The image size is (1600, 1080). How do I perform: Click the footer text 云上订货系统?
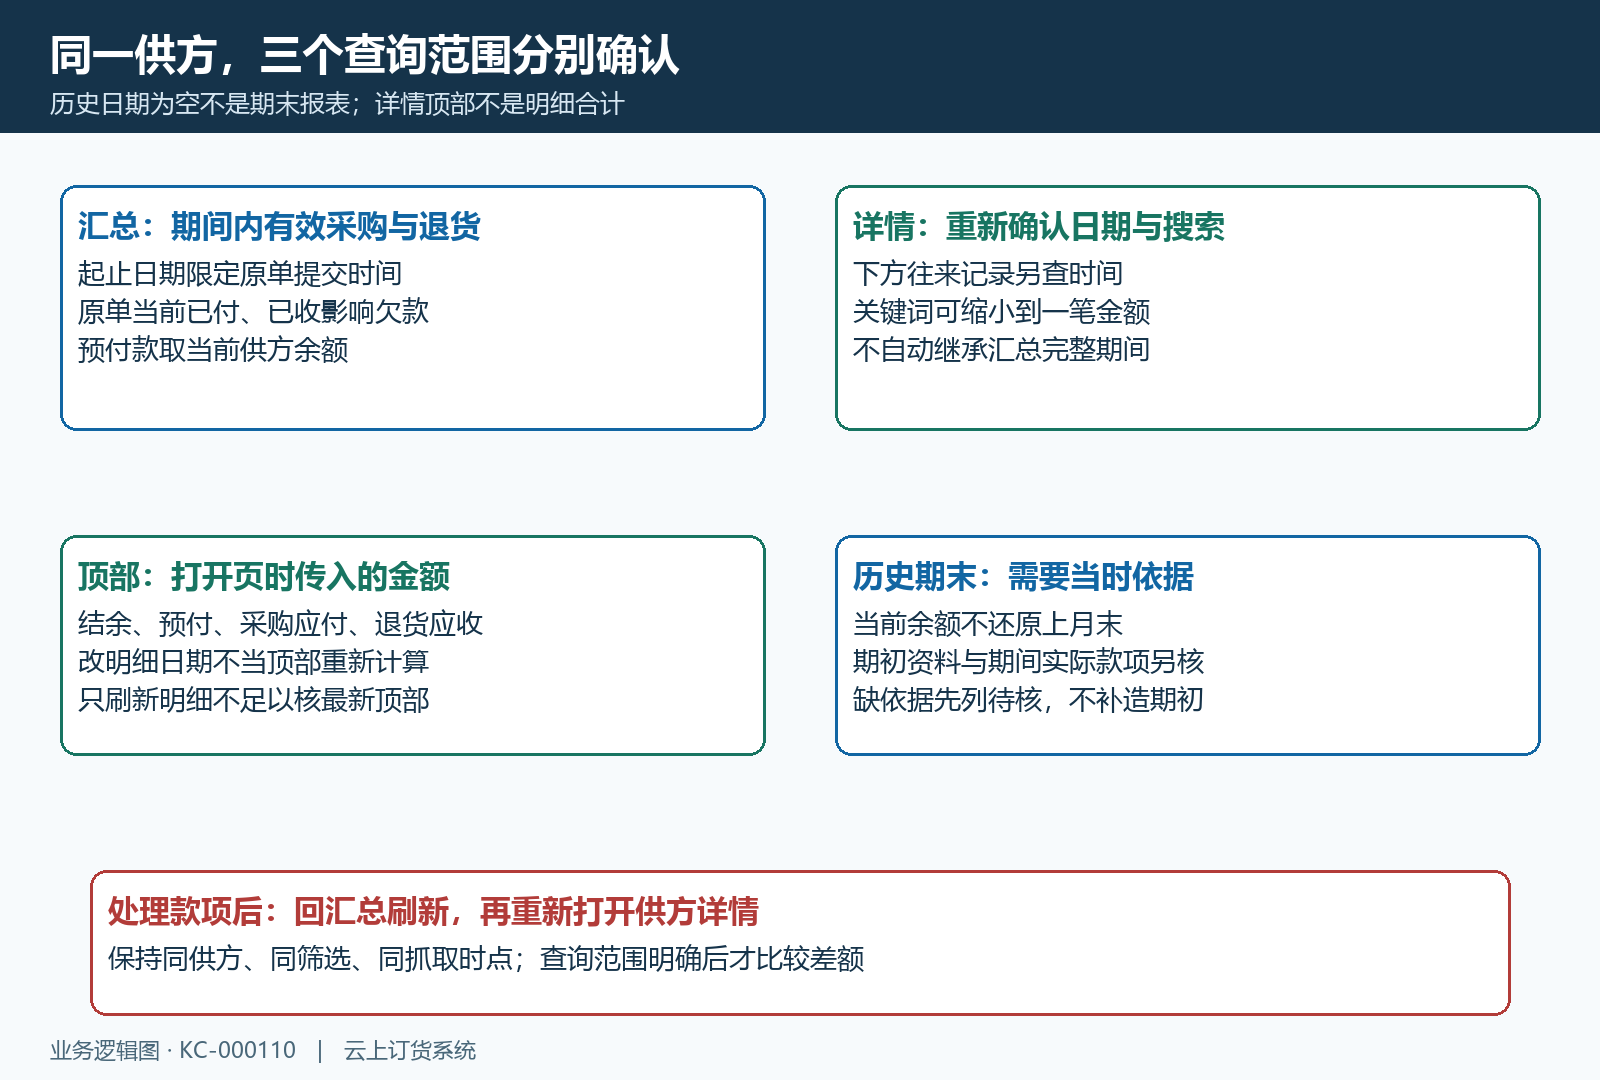pos(410,1051)
